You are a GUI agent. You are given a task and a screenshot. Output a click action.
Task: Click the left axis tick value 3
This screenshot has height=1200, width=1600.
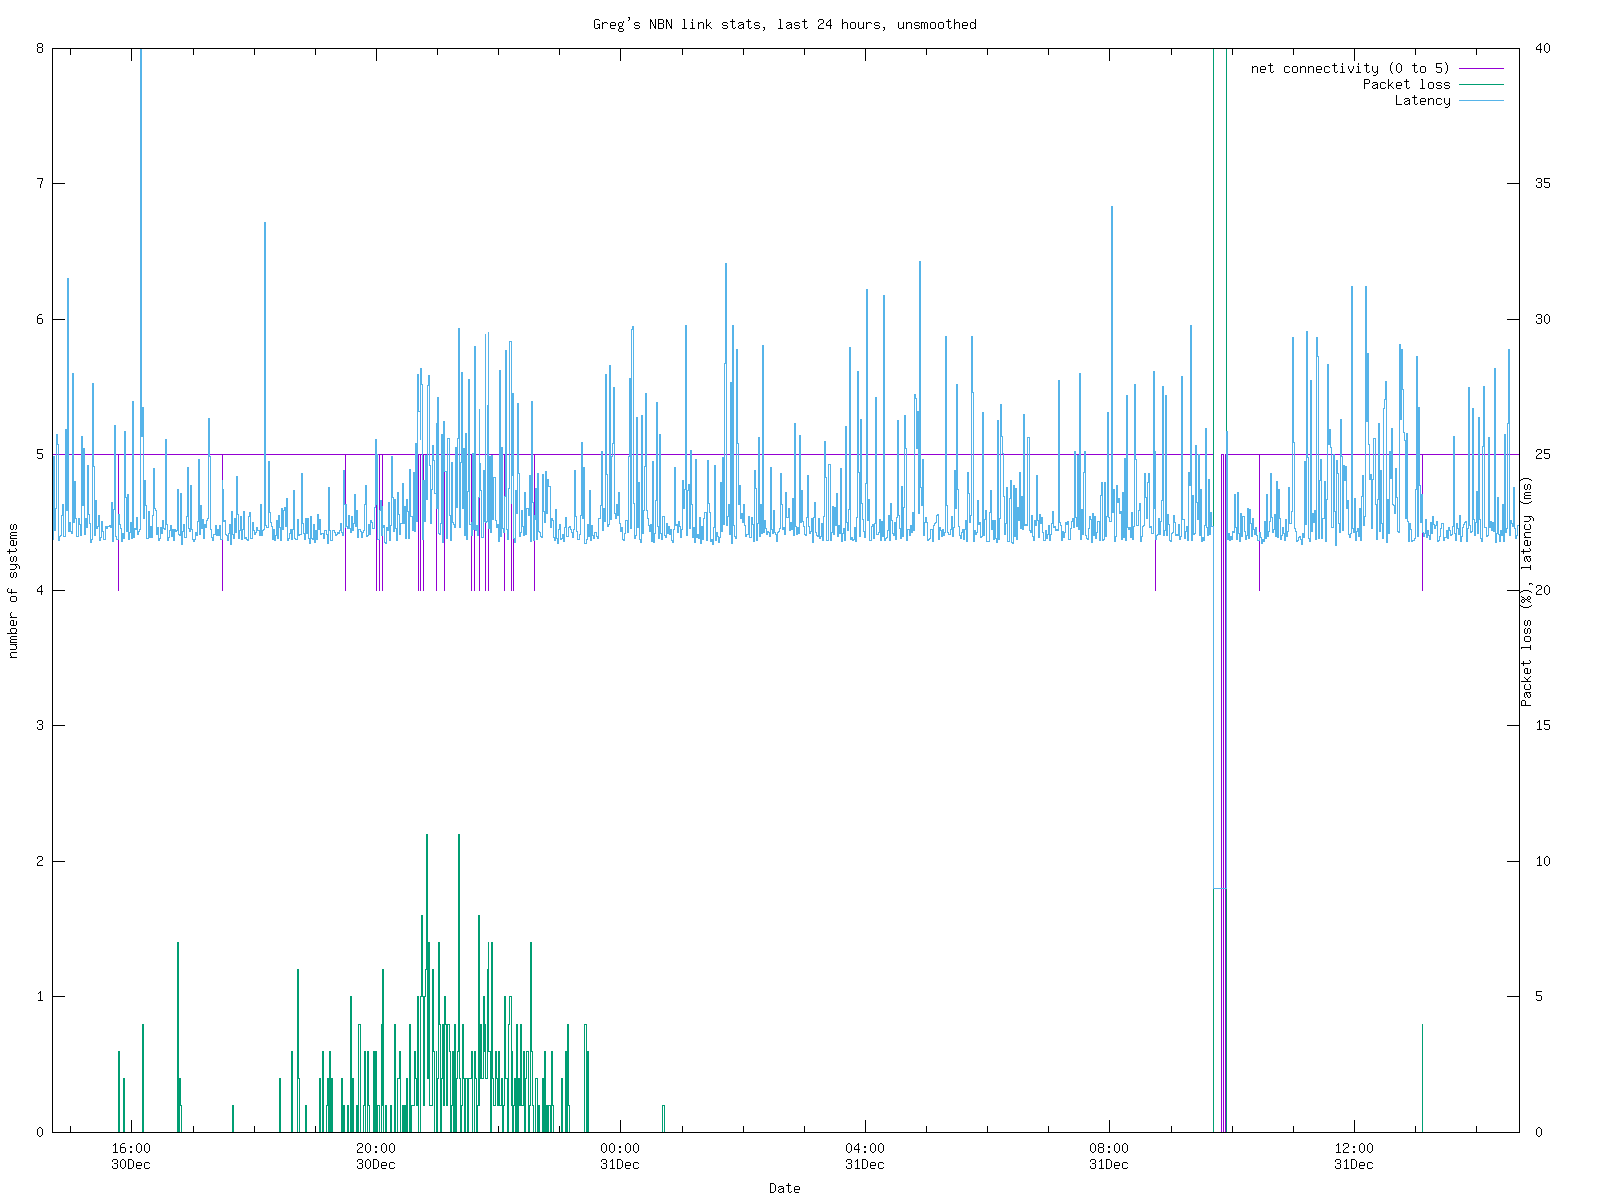(x=40, y=725)
